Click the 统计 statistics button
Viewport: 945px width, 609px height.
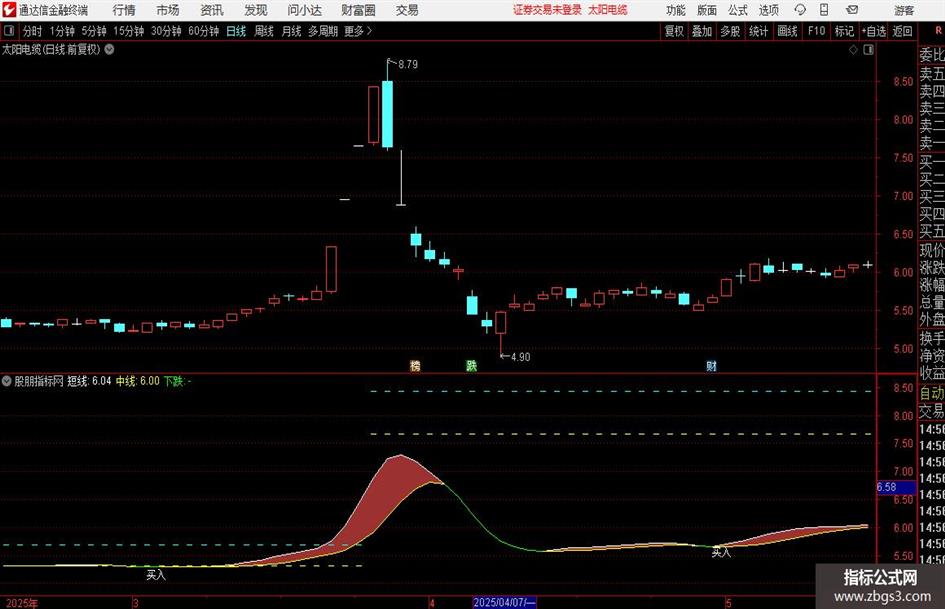tap(758, 31)
